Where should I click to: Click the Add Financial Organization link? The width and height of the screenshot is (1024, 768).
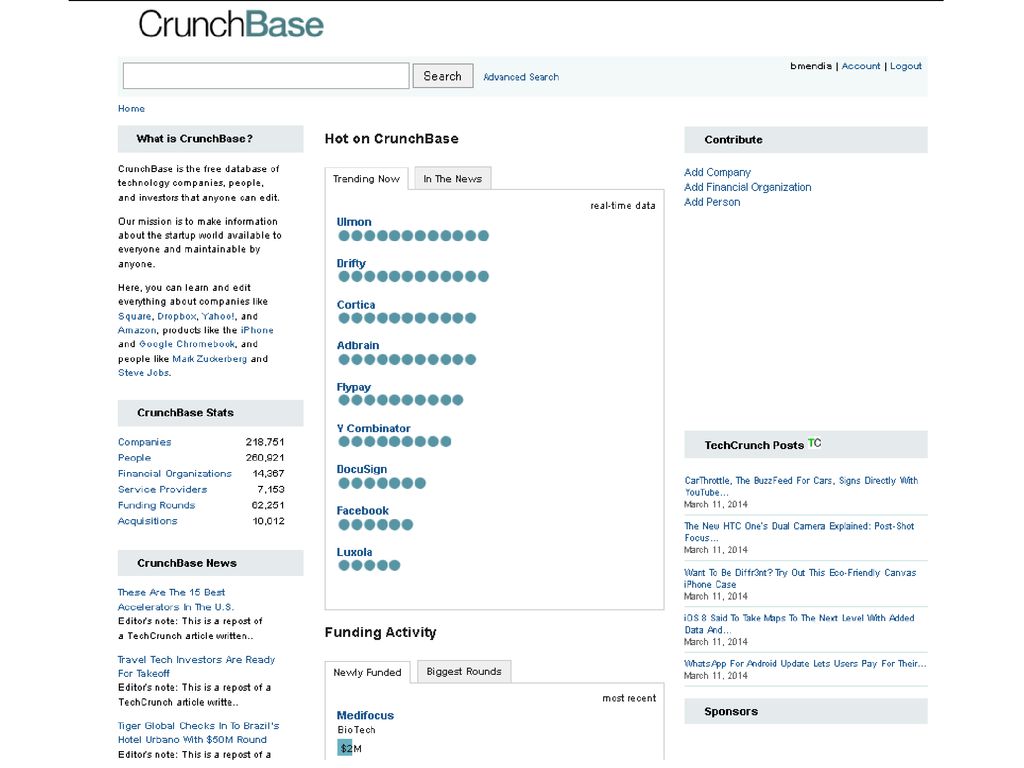748,187
